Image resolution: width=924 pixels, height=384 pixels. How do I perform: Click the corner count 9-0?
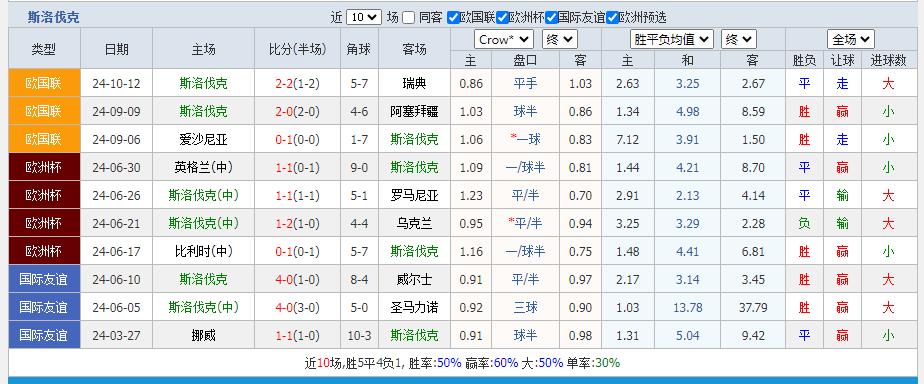pos(359,167)
